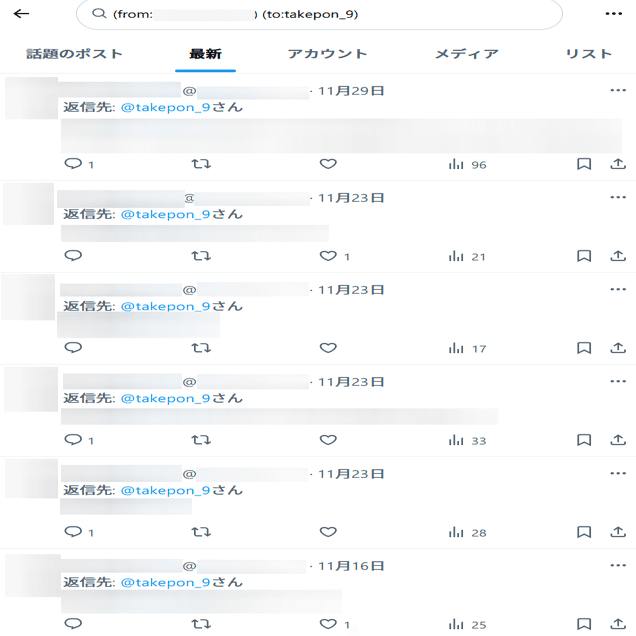The image size is (636, 636).
Task: Repost the 11月29日 post
Action: click(x=201, y=164)
